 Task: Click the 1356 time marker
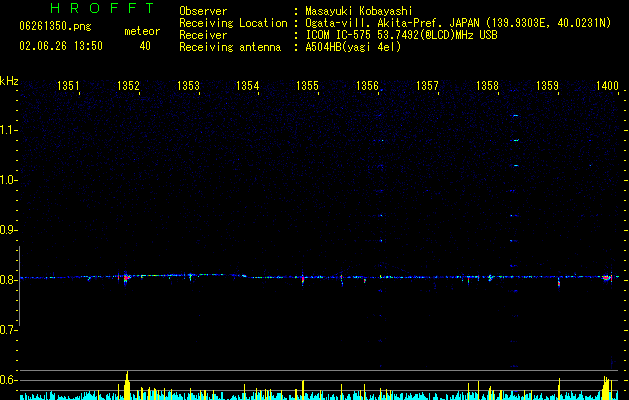[367, 86]
